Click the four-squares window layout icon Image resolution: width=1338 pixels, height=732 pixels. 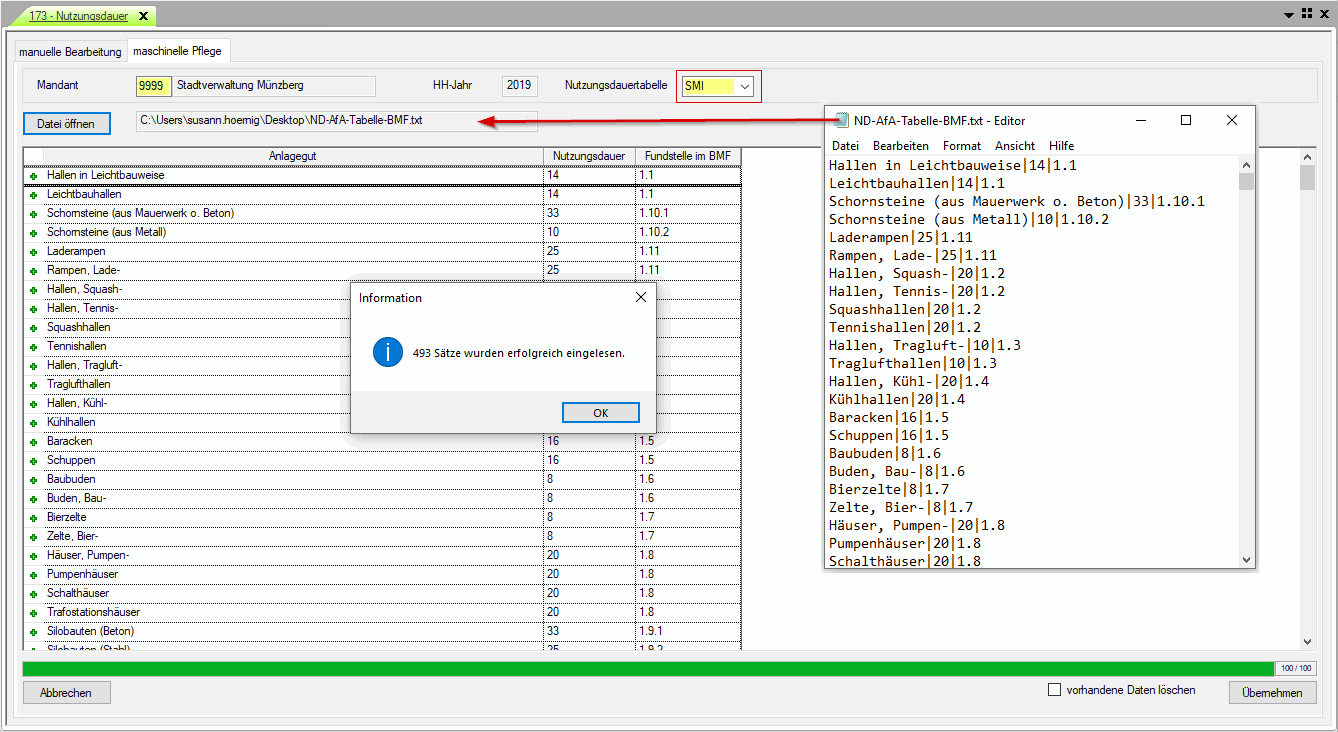(x=1306, y=14)
